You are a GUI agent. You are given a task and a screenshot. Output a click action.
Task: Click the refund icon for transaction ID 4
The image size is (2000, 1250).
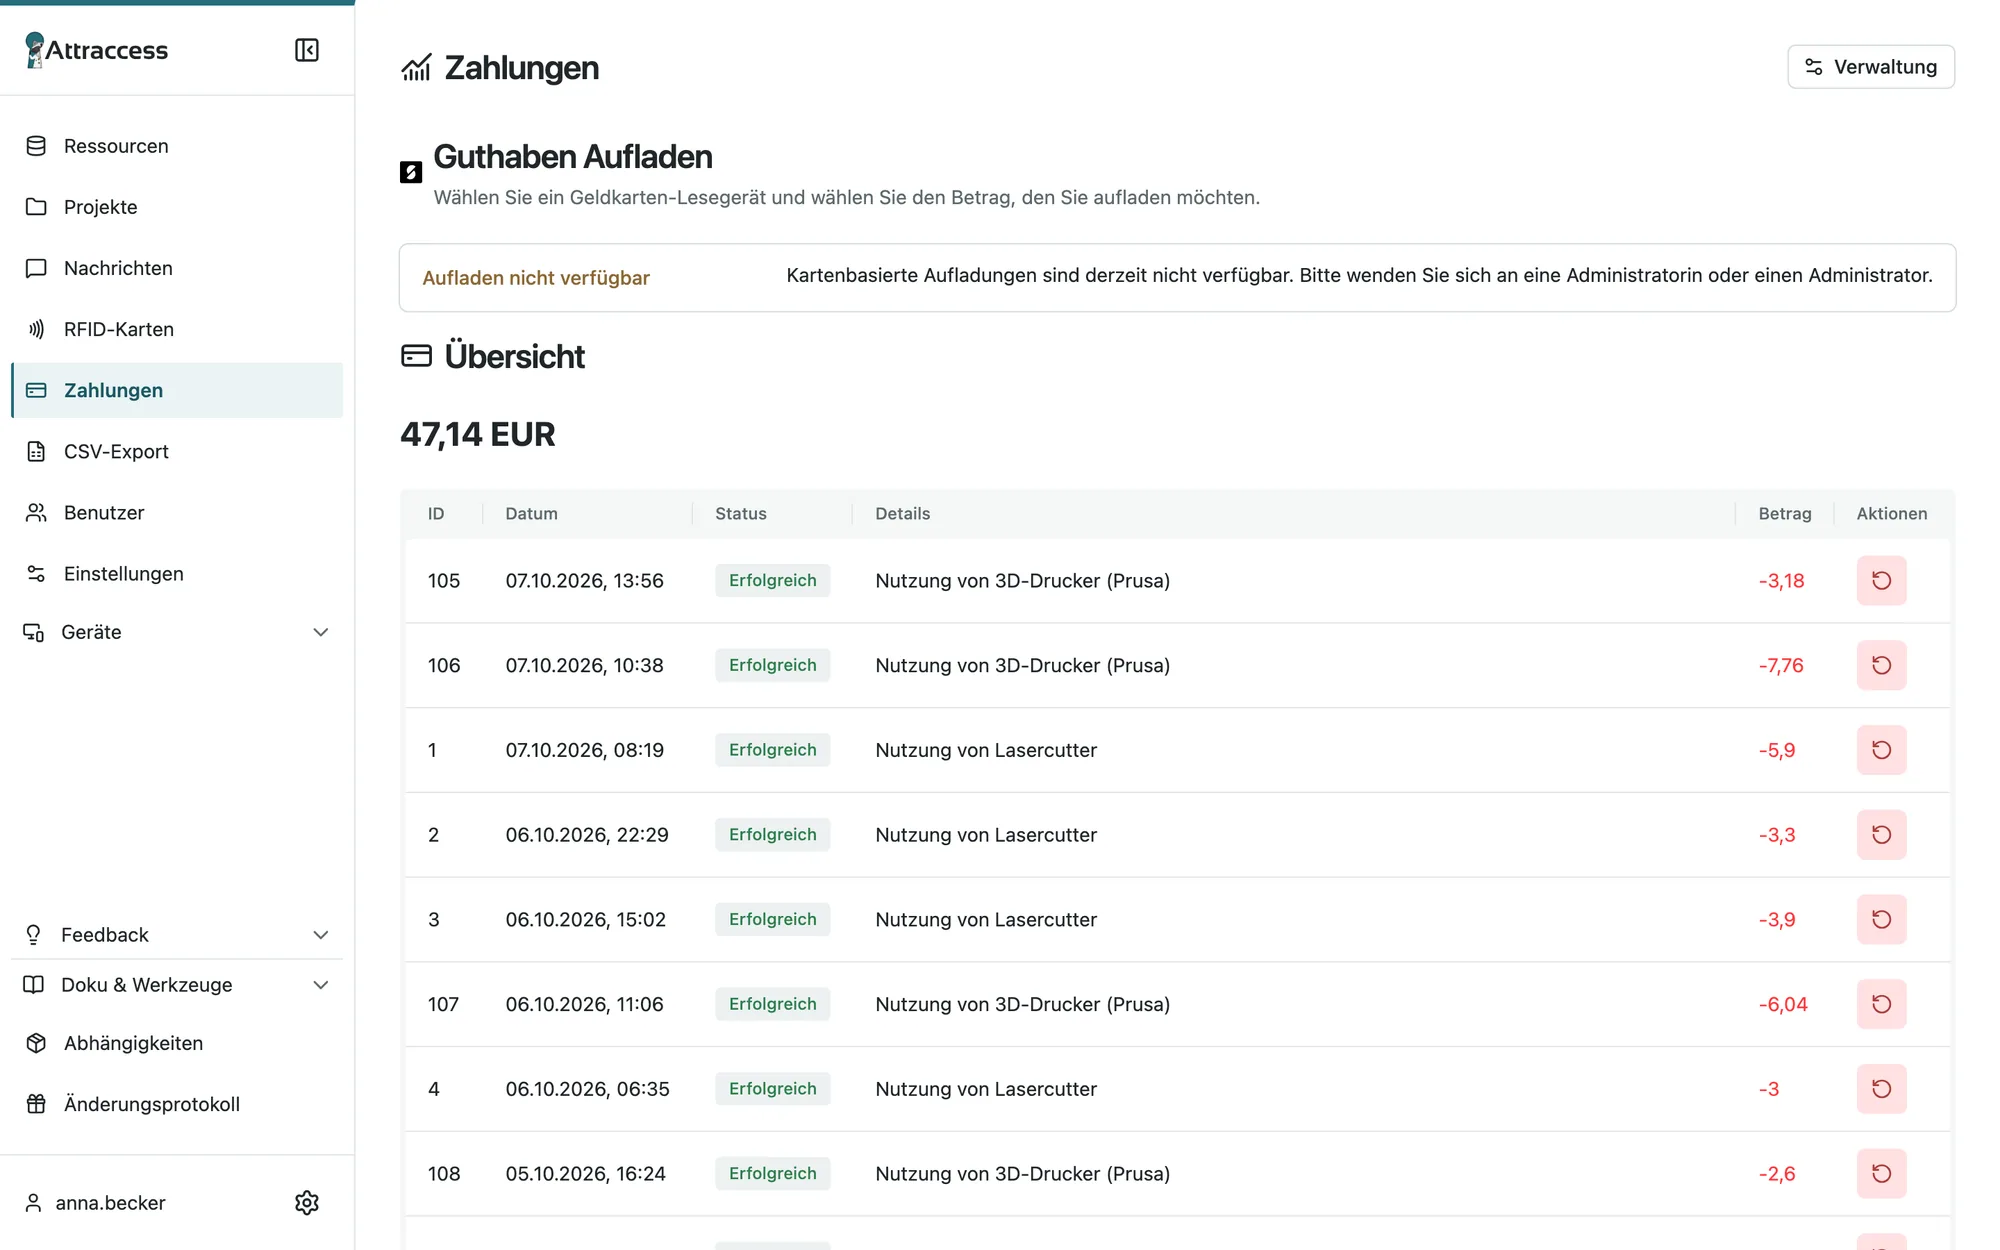click(x=1881, y=1089)
